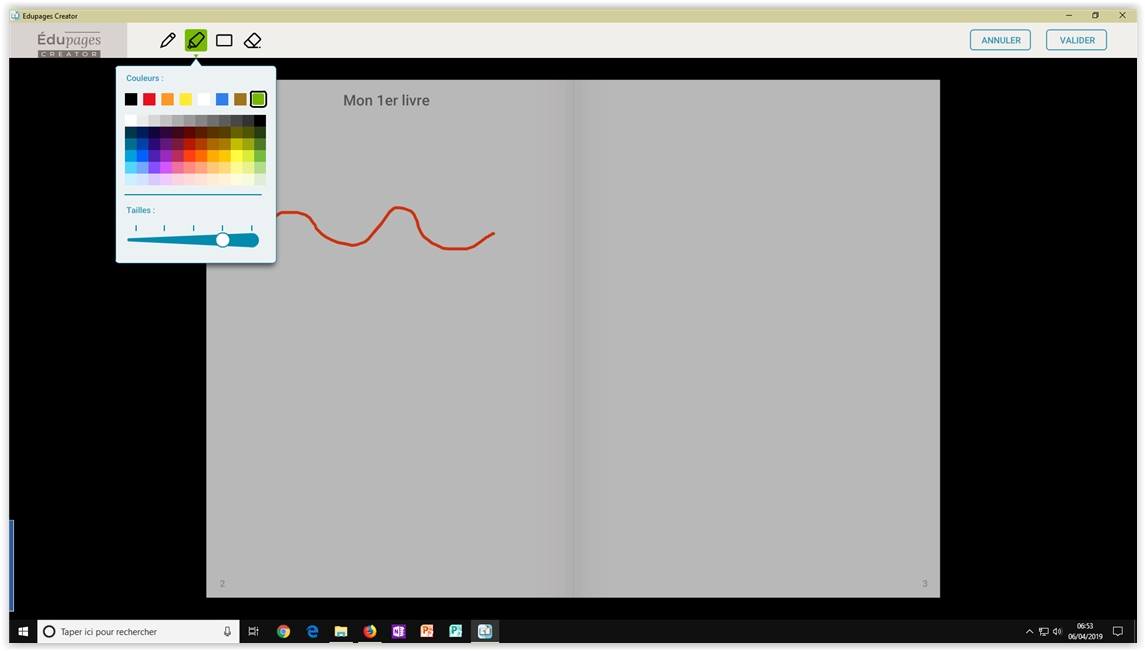Click the Édupages Creator logo
Viewport: 1145px width, 651px height.
69,42
